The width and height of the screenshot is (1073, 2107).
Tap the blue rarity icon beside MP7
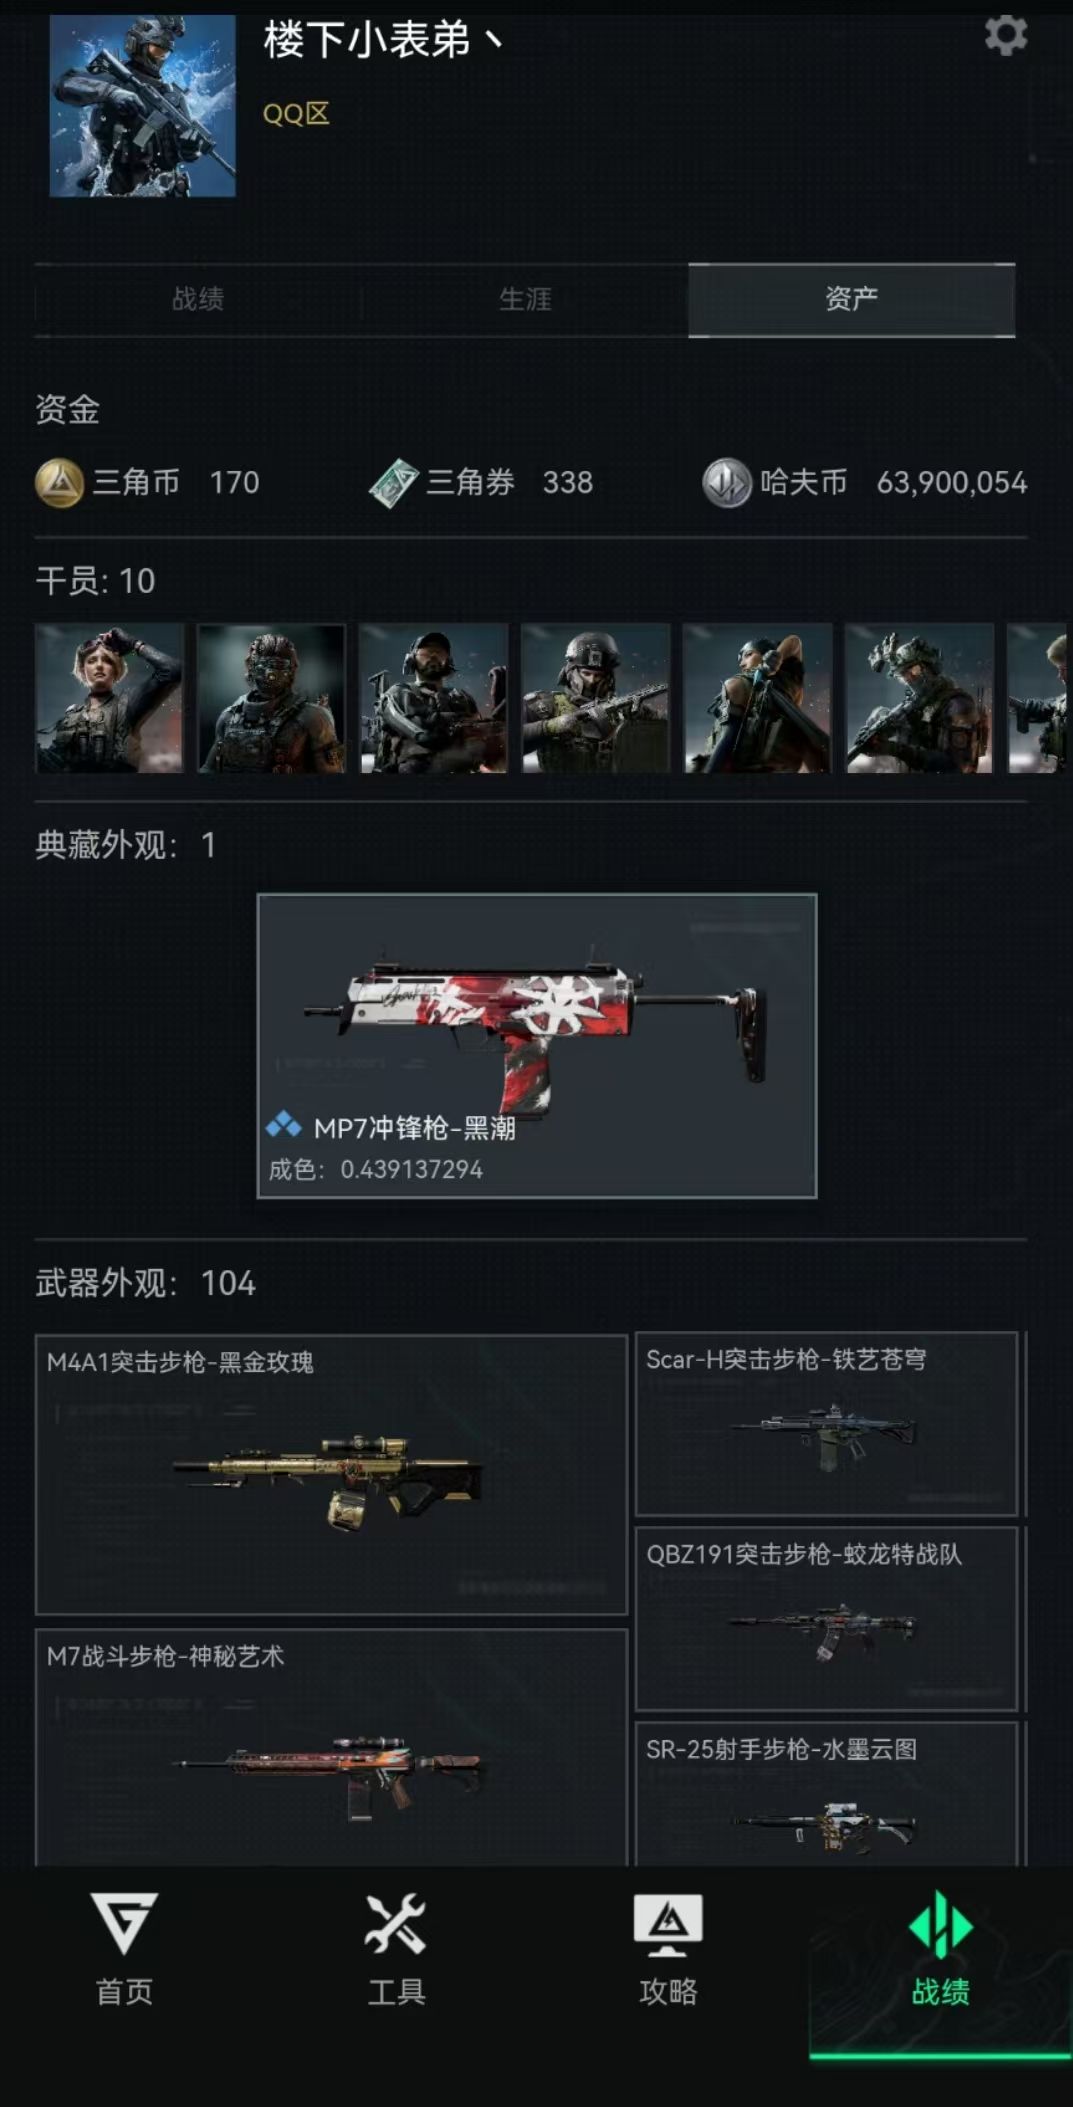click(x=284, y=1126)
